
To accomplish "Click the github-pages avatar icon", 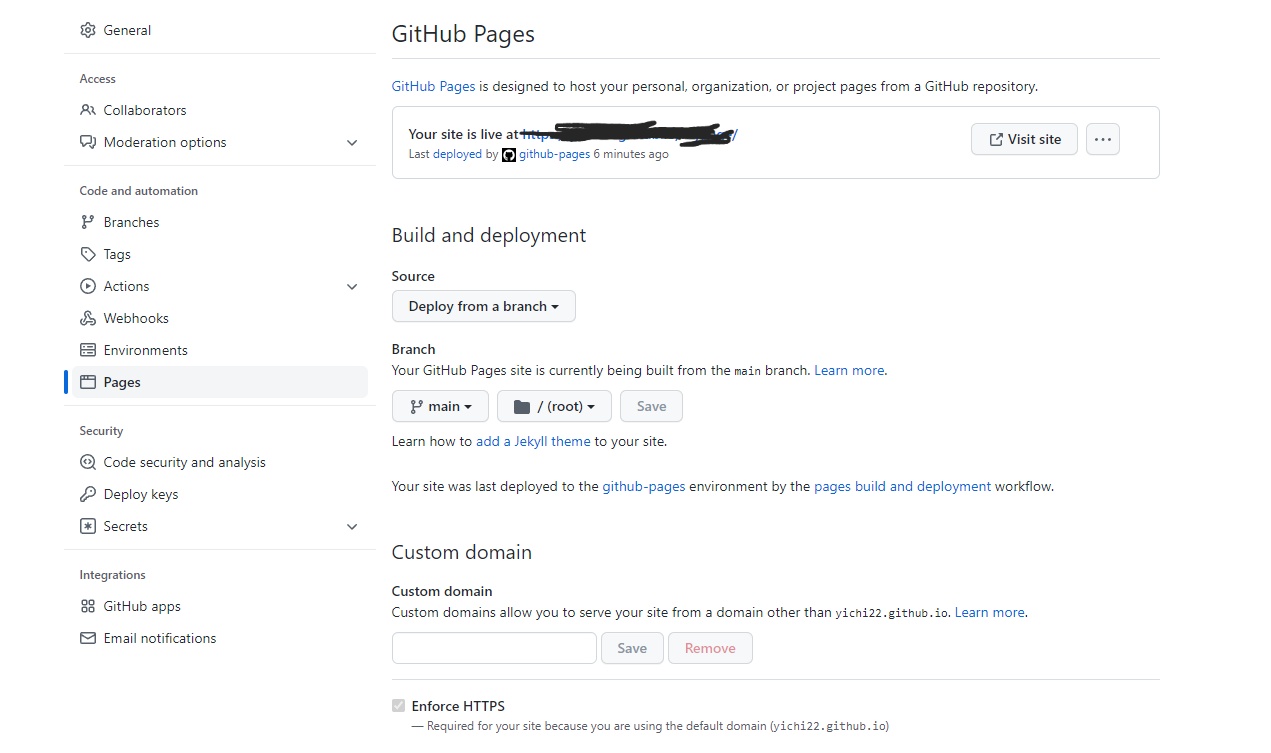I will pos(508,155).
